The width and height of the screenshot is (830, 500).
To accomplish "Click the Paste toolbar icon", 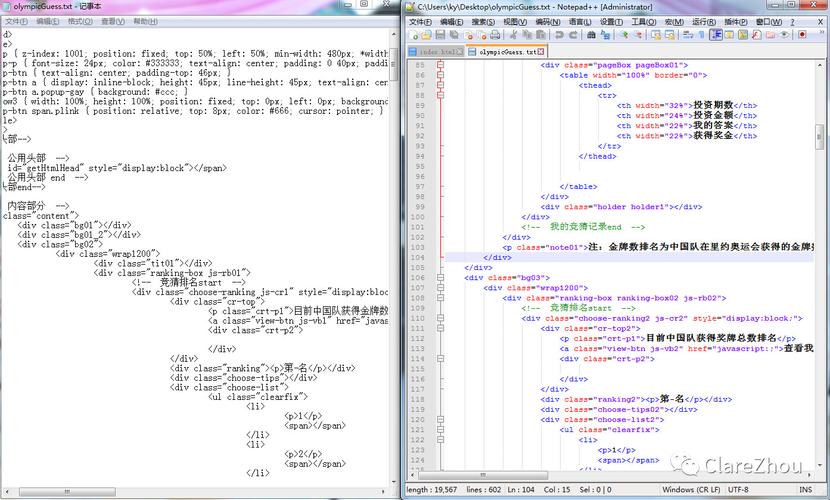I will click(540, 35).
